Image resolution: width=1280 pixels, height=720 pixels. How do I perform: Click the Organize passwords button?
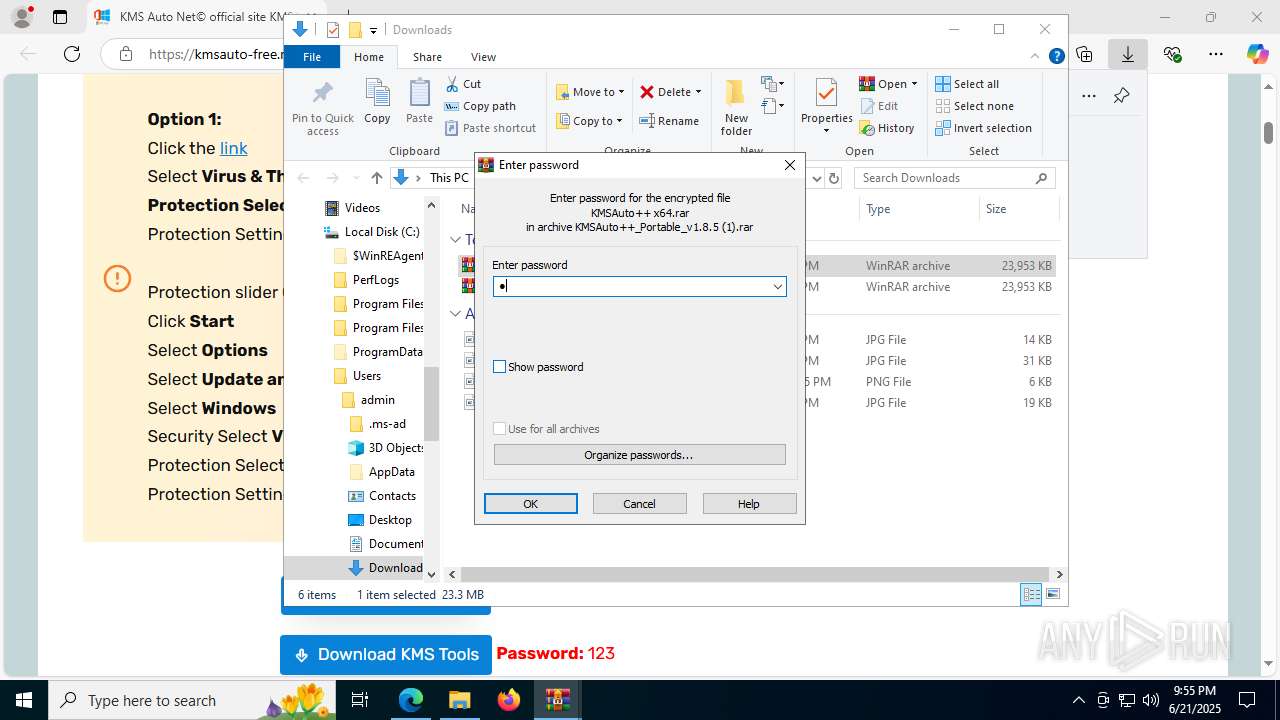tap(639, 455)
